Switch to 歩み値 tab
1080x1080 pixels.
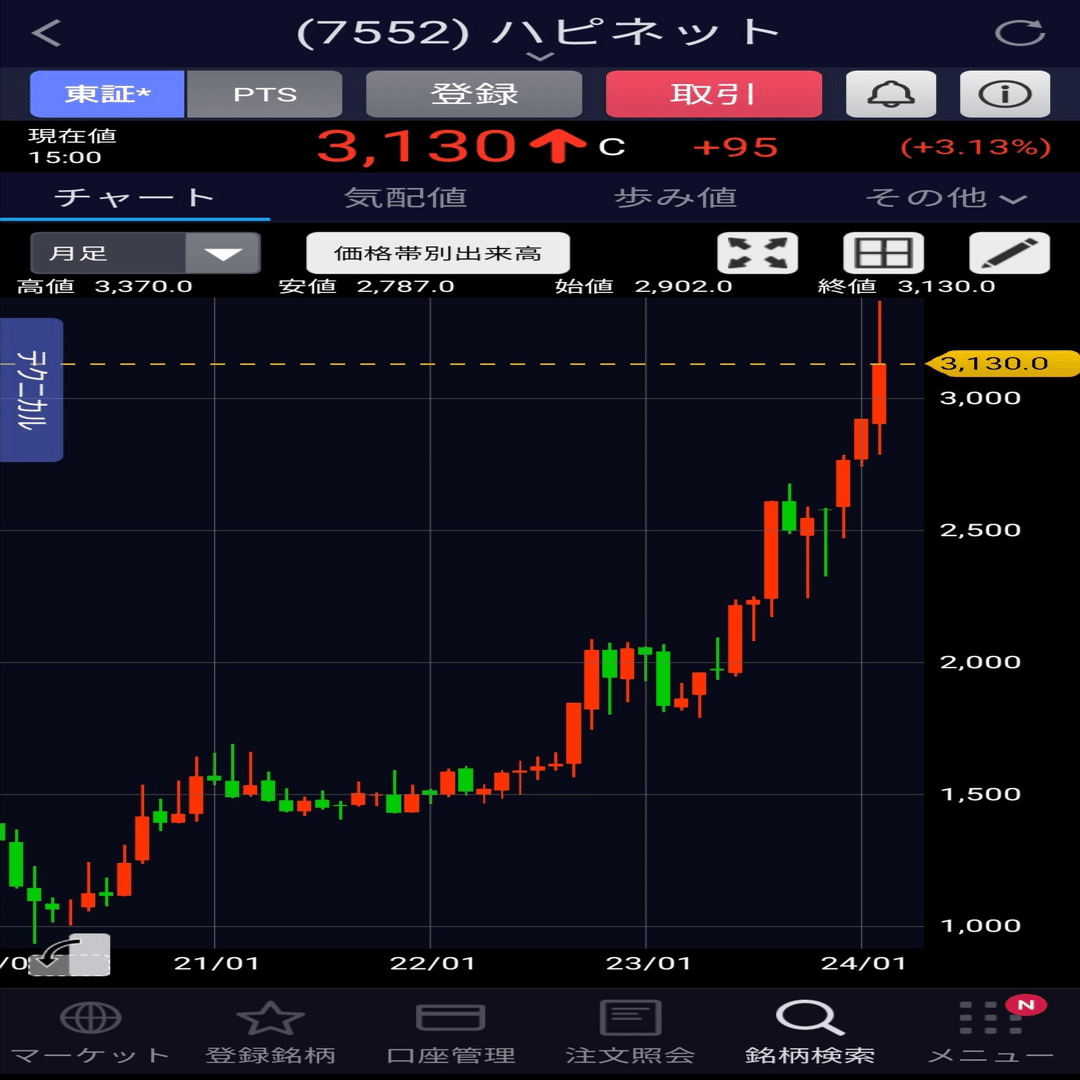click(x=675, y=198)
